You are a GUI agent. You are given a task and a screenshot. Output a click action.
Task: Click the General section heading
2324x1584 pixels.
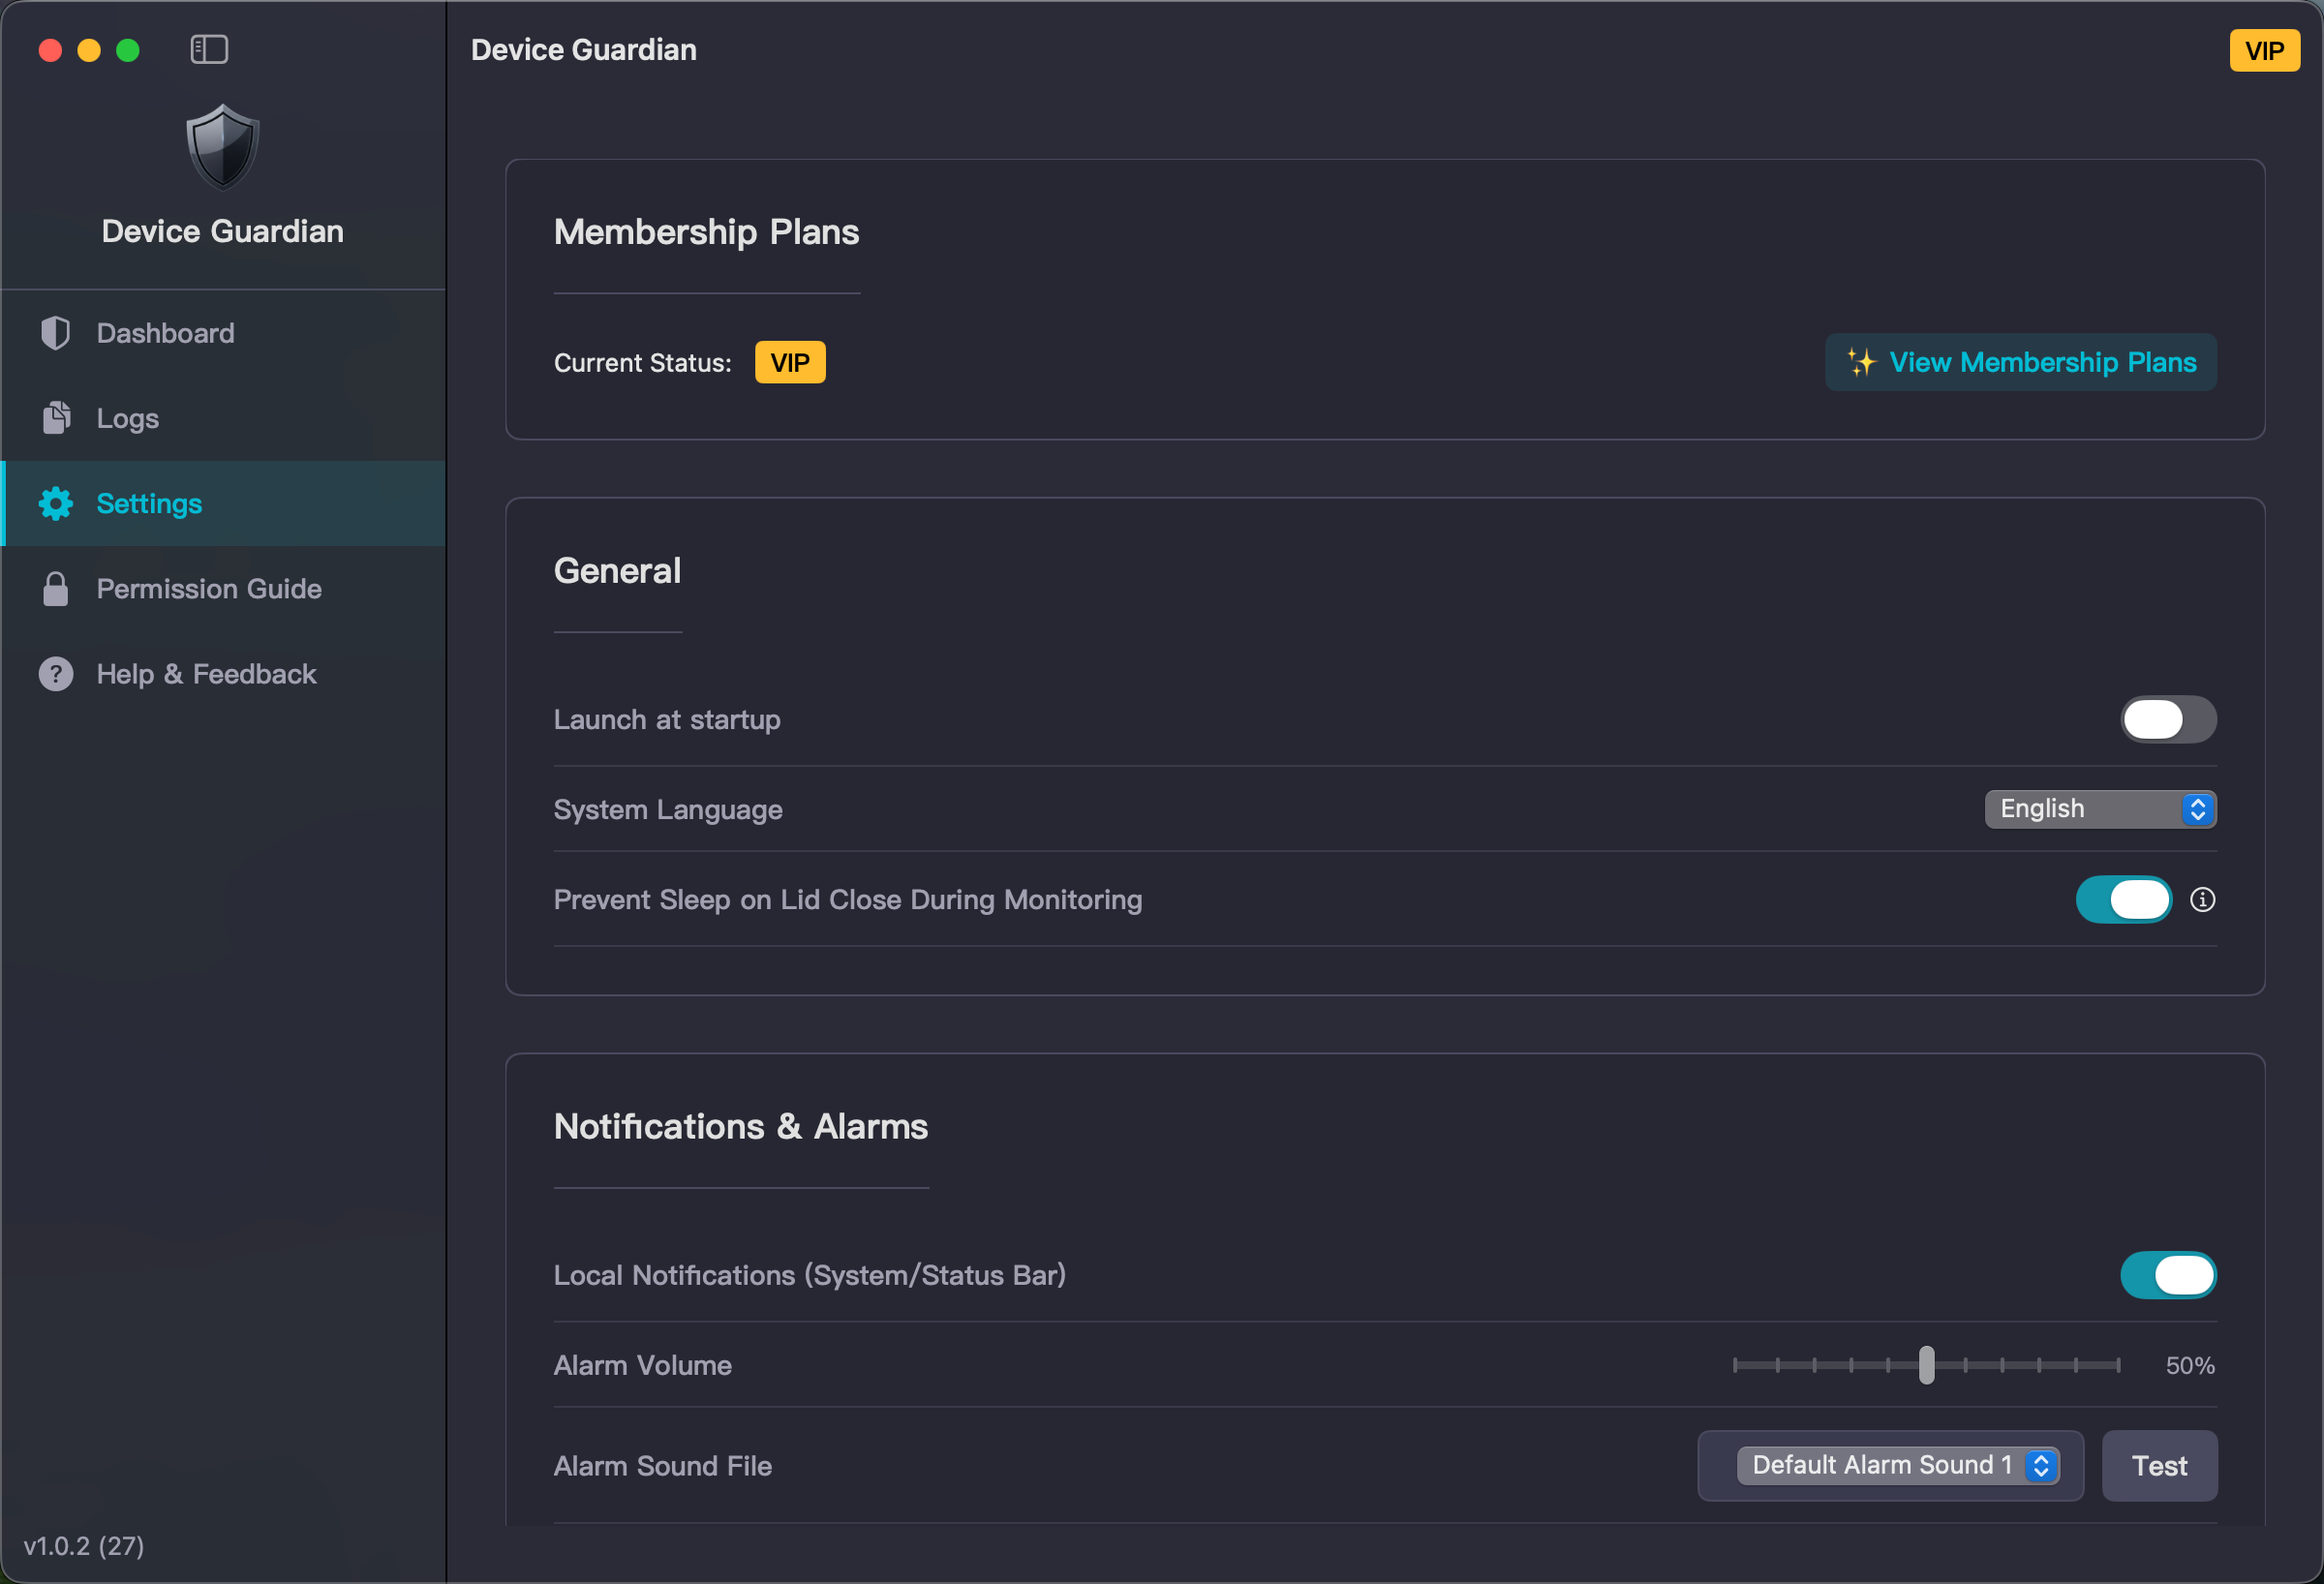coord(617,571)
